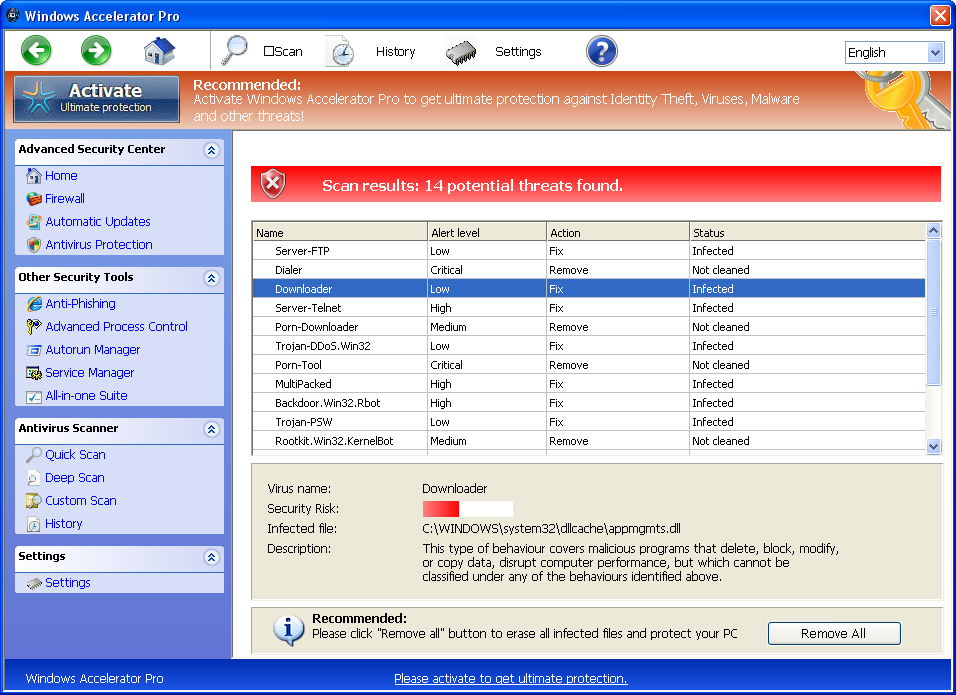
Task: Click the Security Risk level bar
Action: [x=468, y=509]
